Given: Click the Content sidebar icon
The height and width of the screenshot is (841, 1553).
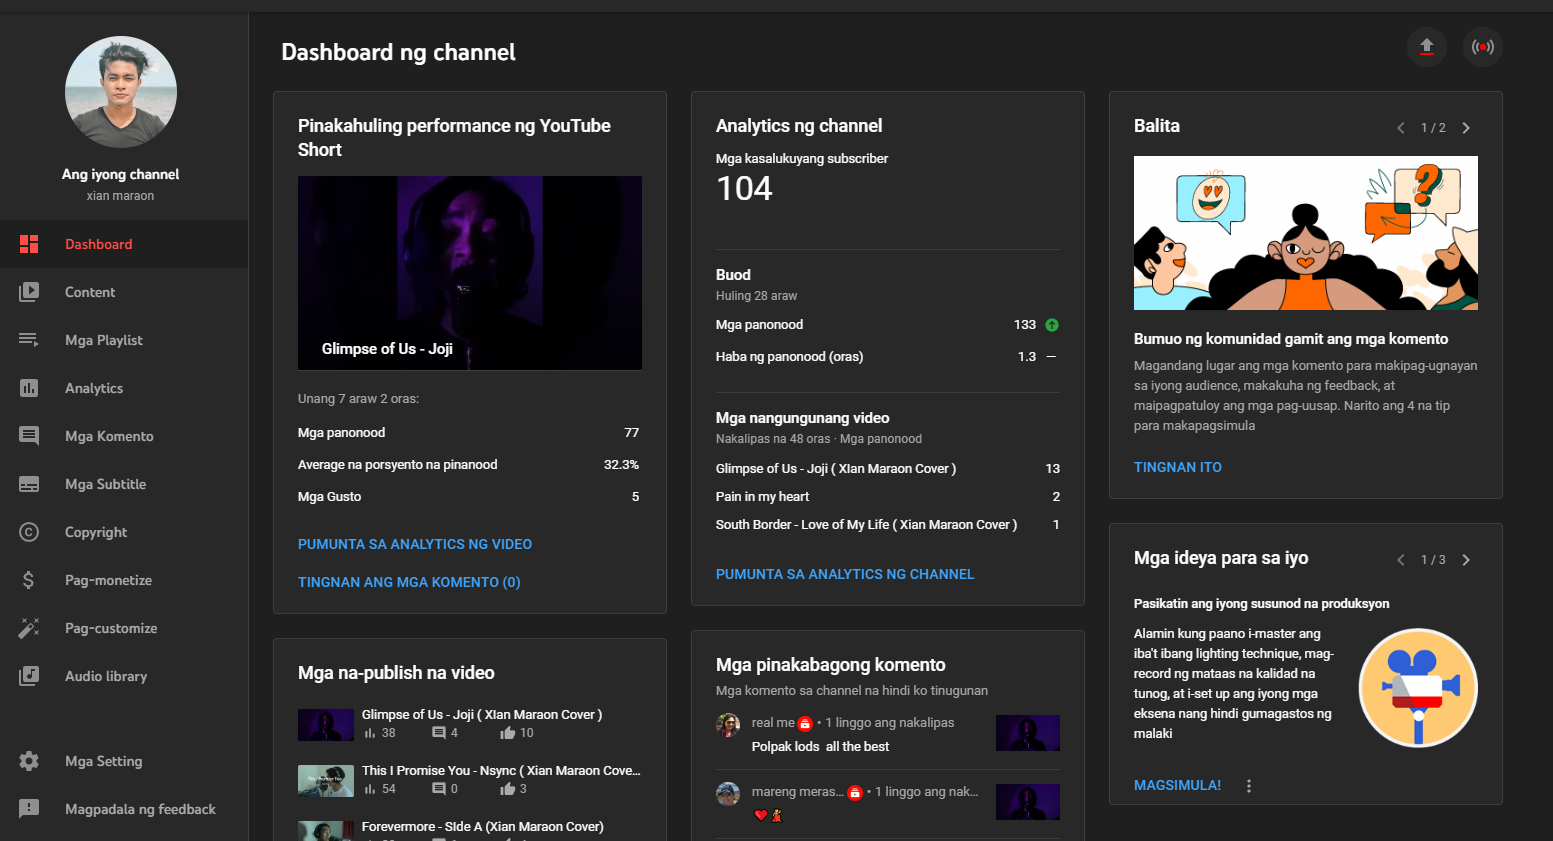Looking at the screenshot, I should click(29, 292).
